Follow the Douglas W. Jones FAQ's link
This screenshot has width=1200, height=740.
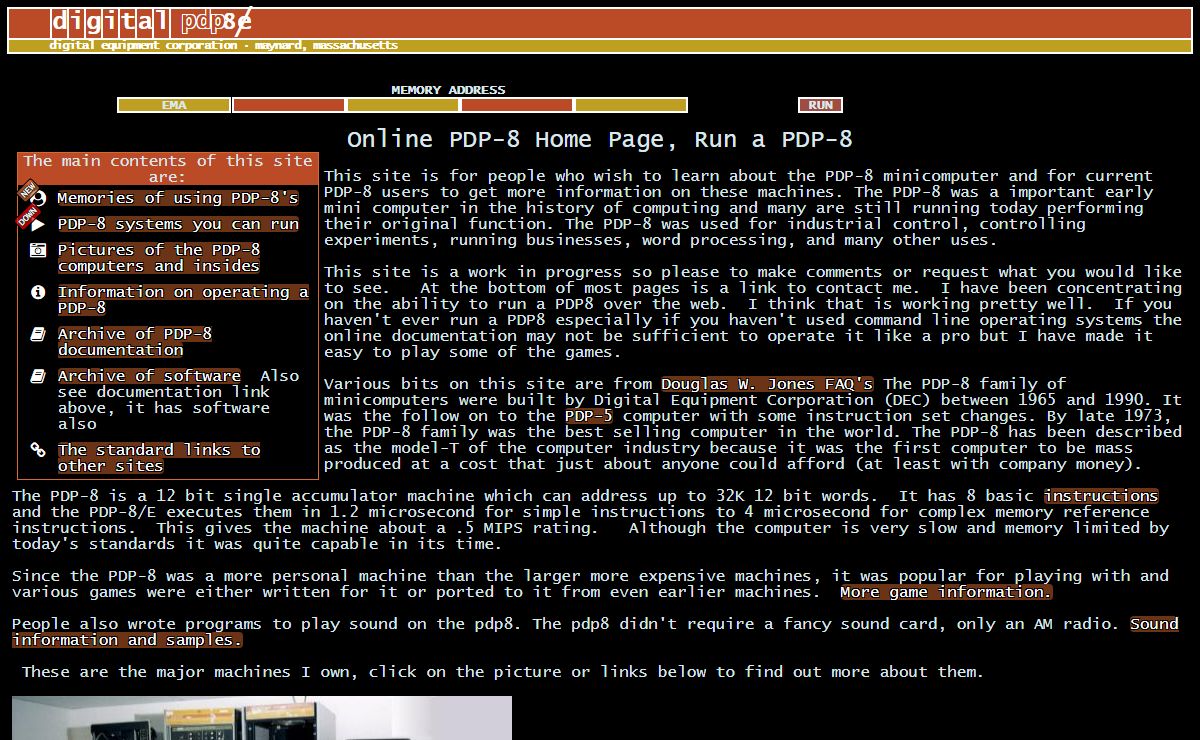[767, 384]
